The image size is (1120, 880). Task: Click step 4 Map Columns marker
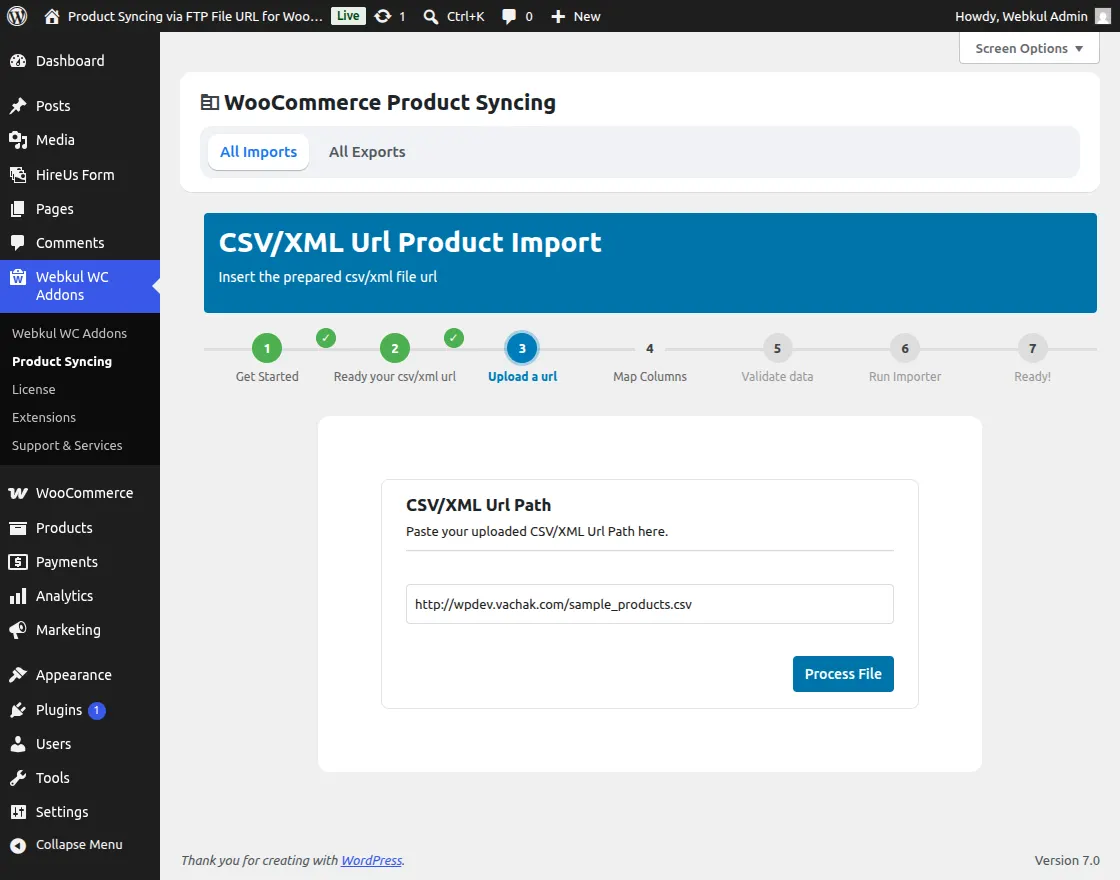click(650, 349)
